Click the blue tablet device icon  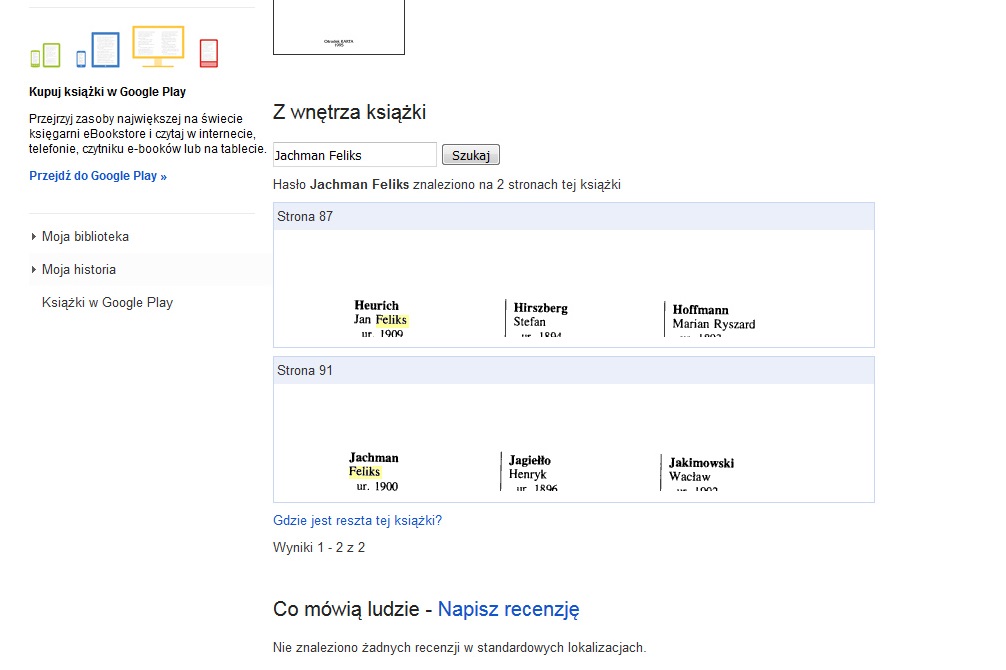(x=105, y=49)
